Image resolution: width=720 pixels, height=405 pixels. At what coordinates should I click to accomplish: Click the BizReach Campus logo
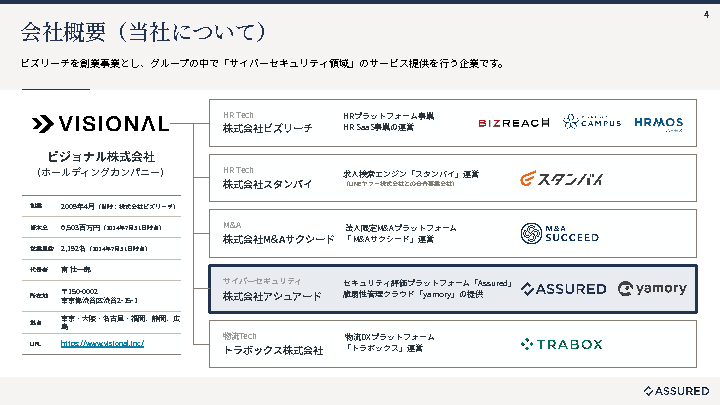[592, 122]
